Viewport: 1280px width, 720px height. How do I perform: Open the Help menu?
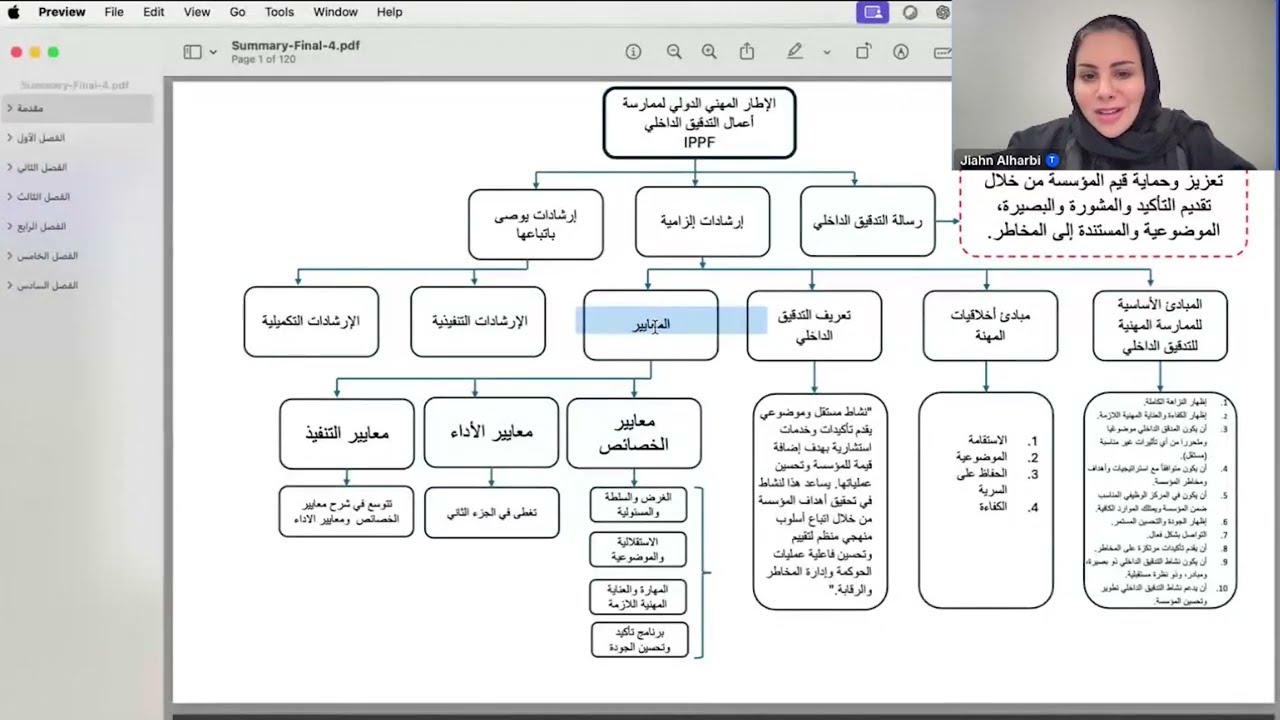(389, 12)
